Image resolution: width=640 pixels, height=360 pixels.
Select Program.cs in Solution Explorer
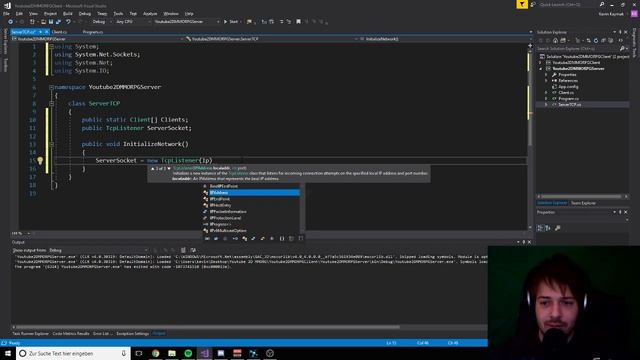coord(568,98)
